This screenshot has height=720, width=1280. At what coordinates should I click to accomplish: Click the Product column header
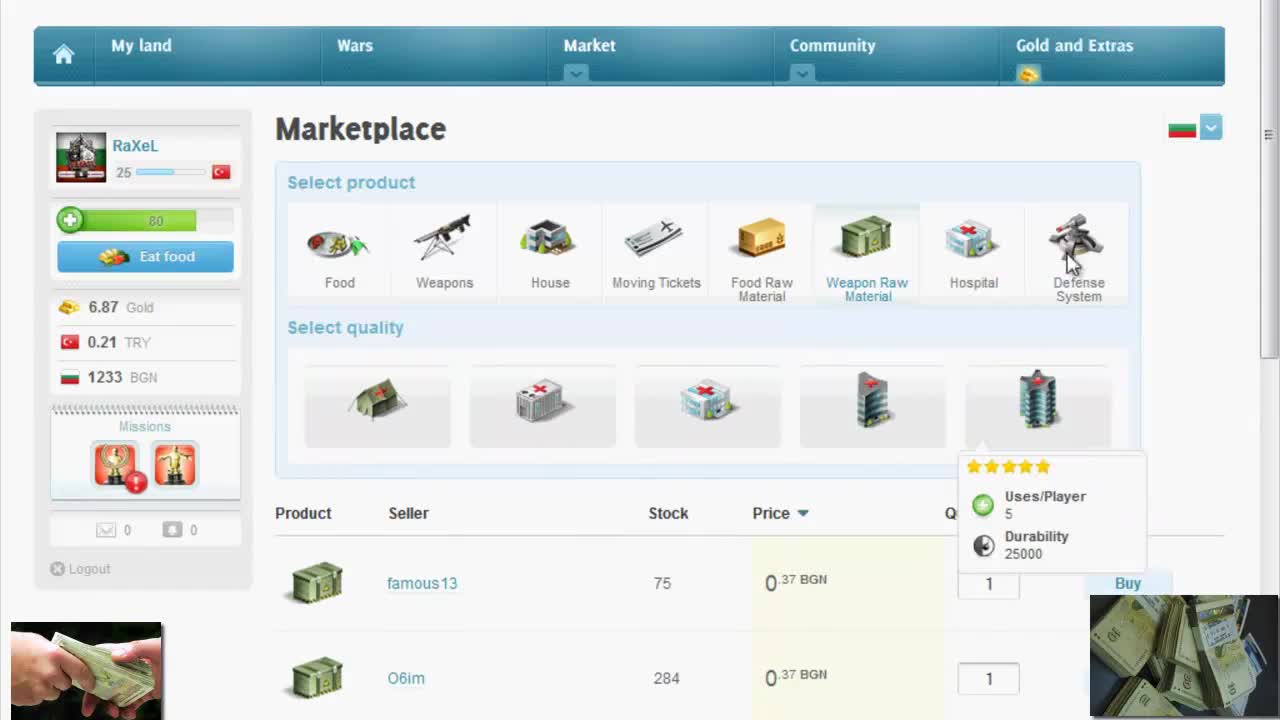click(303, 513)
